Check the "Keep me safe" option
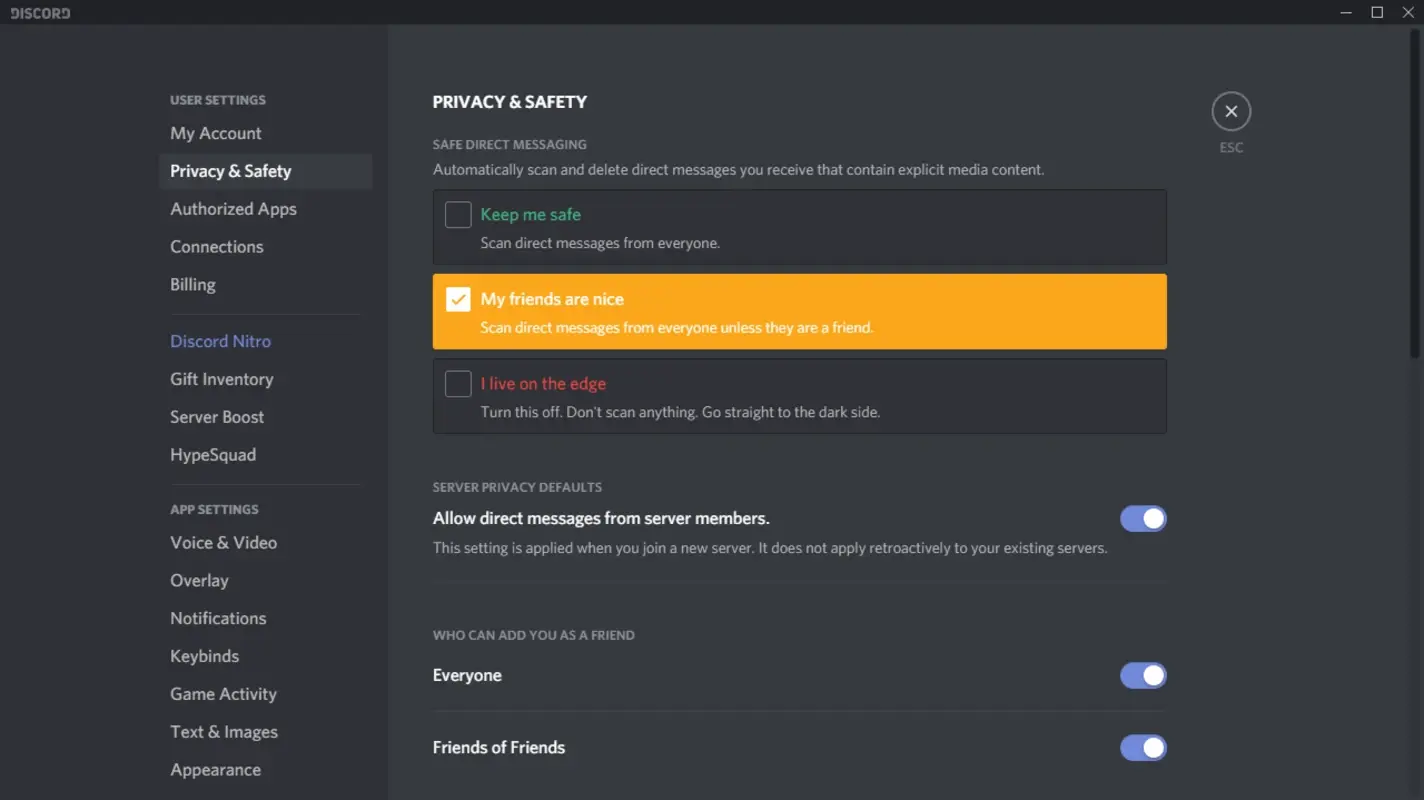This screenshot has width=1424, height=800. click(458, 214)
